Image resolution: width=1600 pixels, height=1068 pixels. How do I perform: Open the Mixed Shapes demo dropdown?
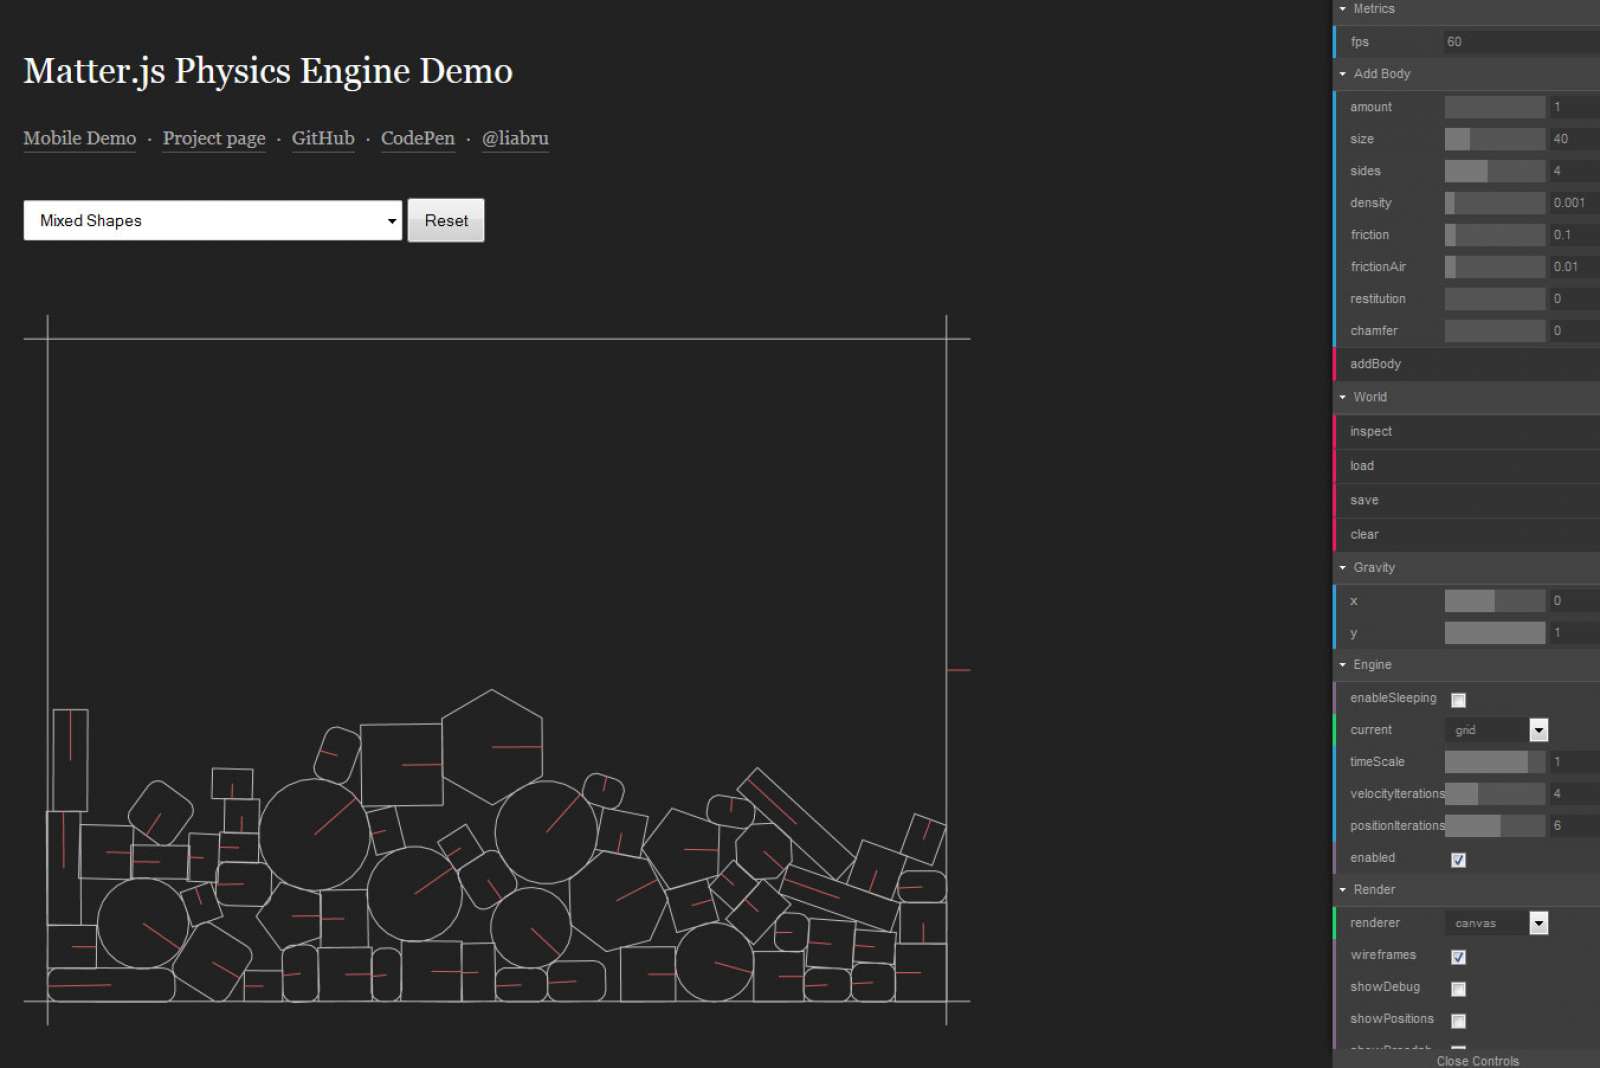pyautogui.click(x=212, y=220)
